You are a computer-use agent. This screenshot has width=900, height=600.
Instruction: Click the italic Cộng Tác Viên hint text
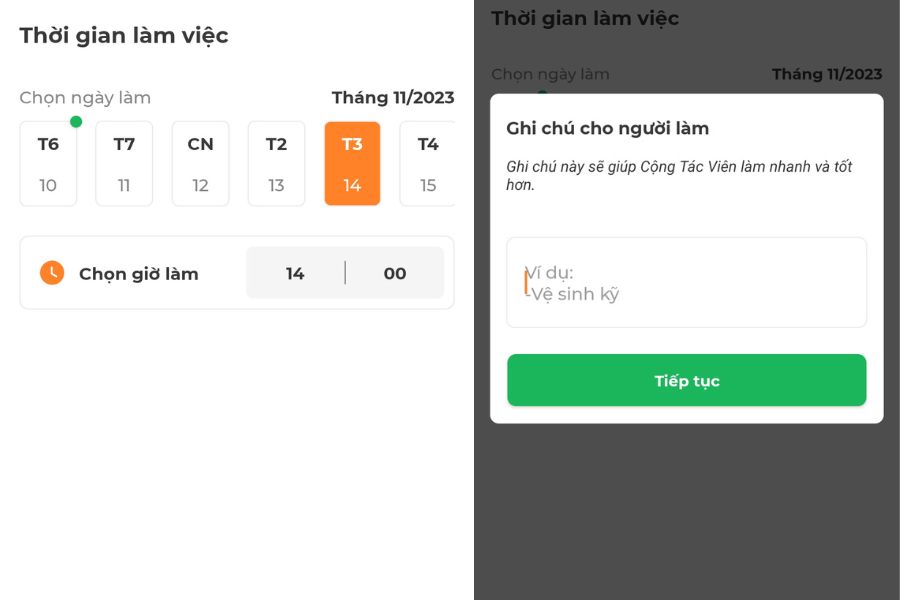(x=679, y=175)
